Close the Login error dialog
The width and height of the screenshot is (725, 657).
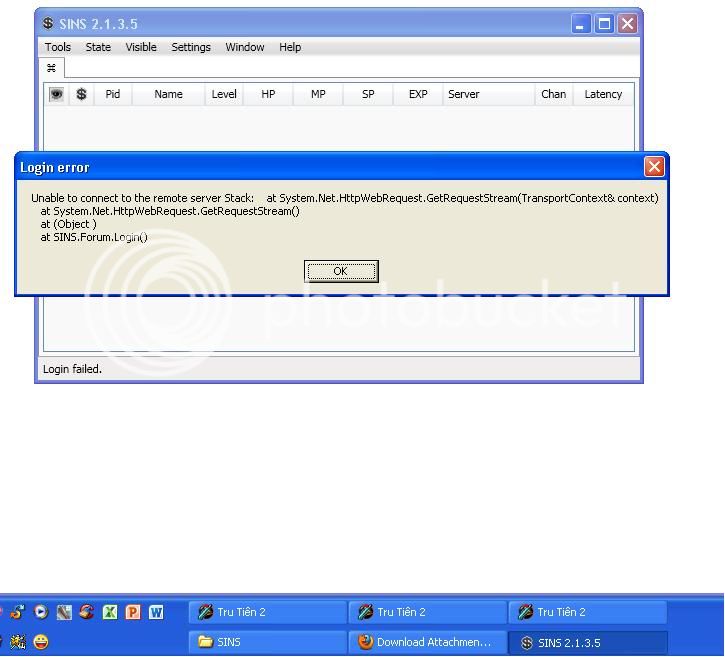click(x=654, y=167)
